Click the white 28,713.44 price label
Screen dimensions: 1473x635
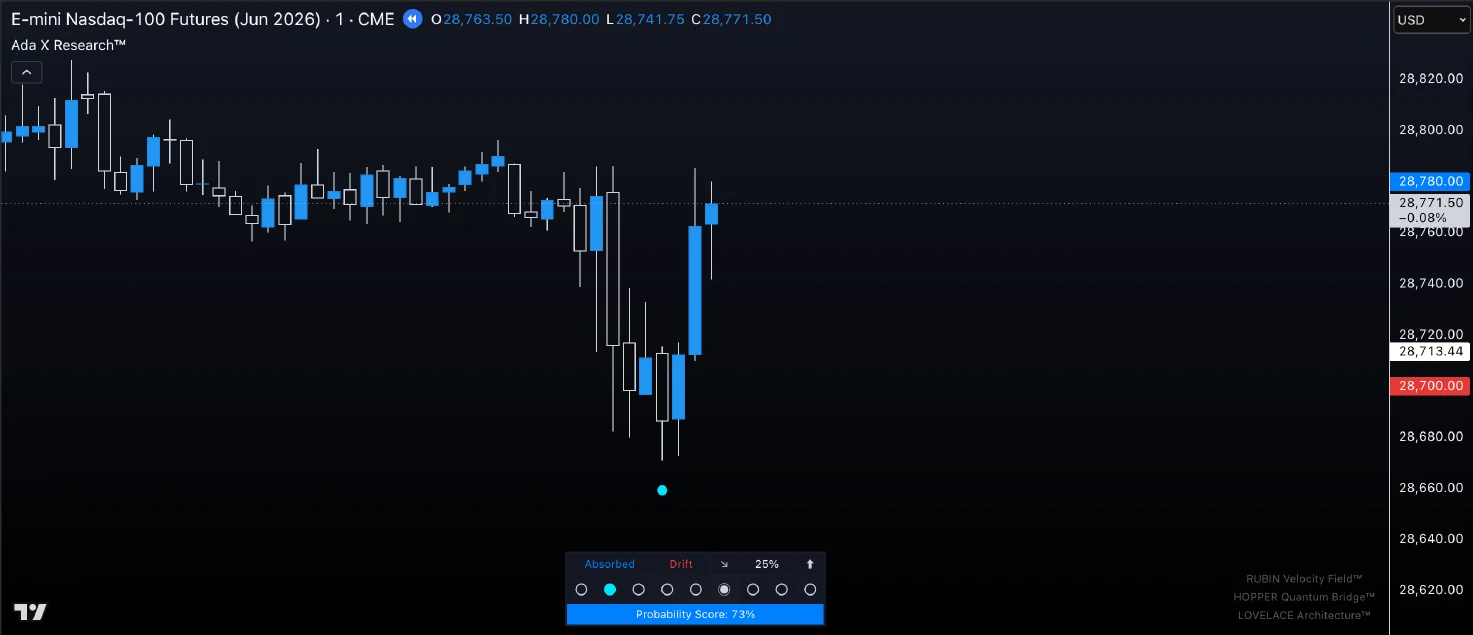[x=1430, y=351]
